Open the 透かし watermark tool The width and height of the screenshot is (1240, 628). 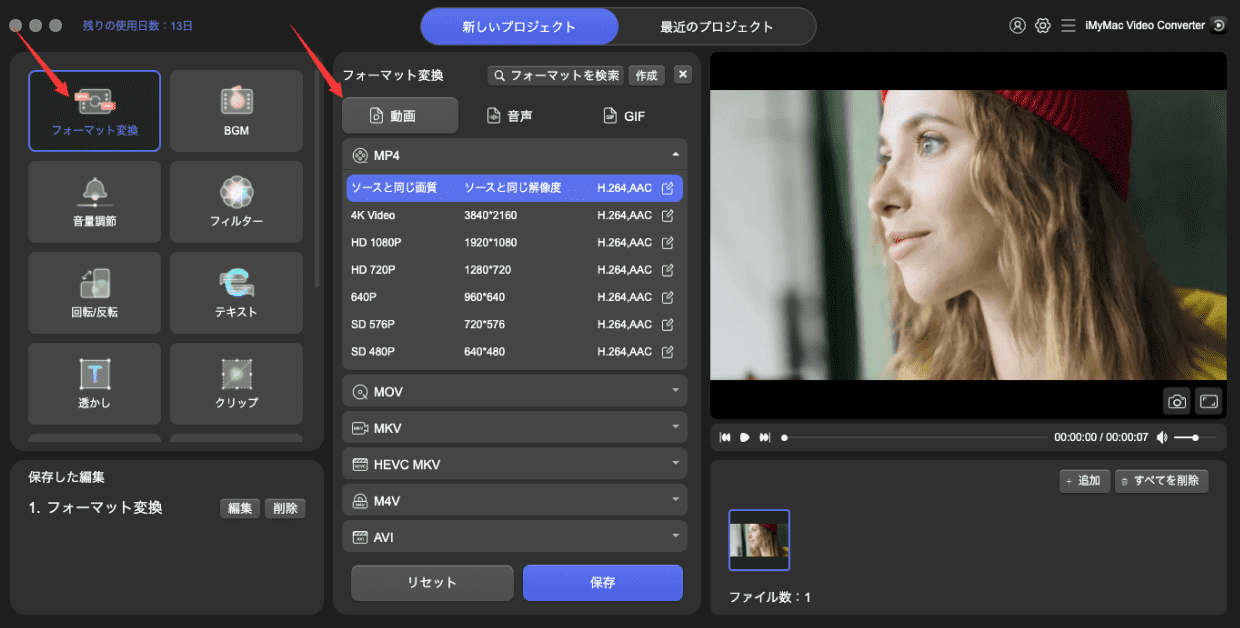click(94, 383)
